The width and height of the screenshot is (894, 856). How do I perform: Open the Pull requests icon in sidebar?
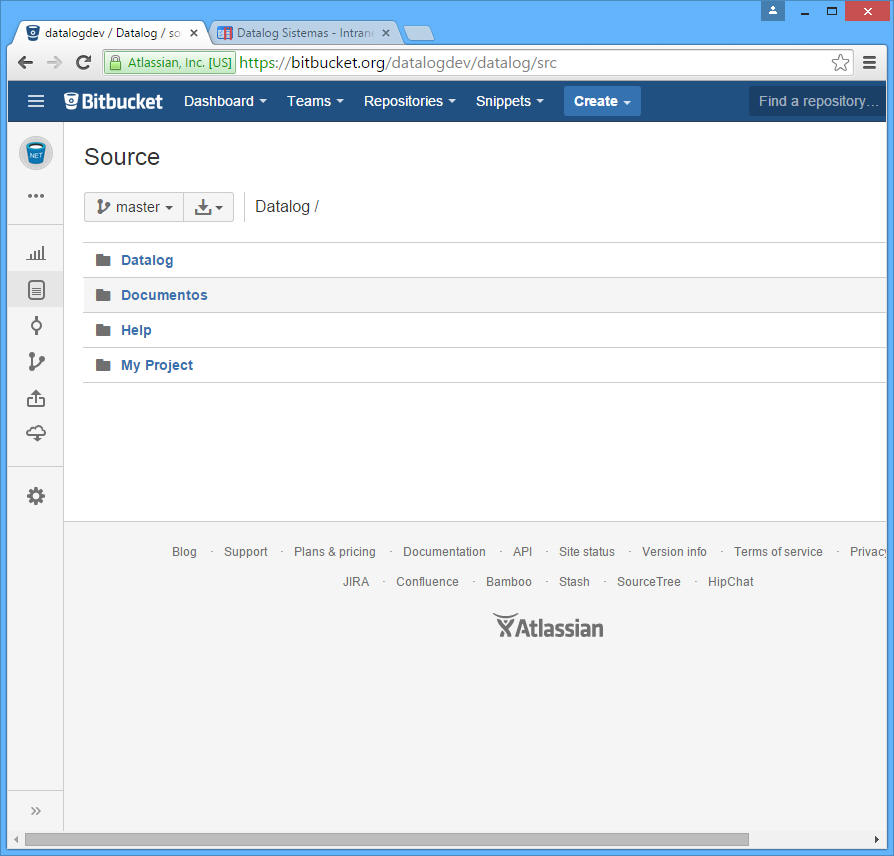[36, 398]
